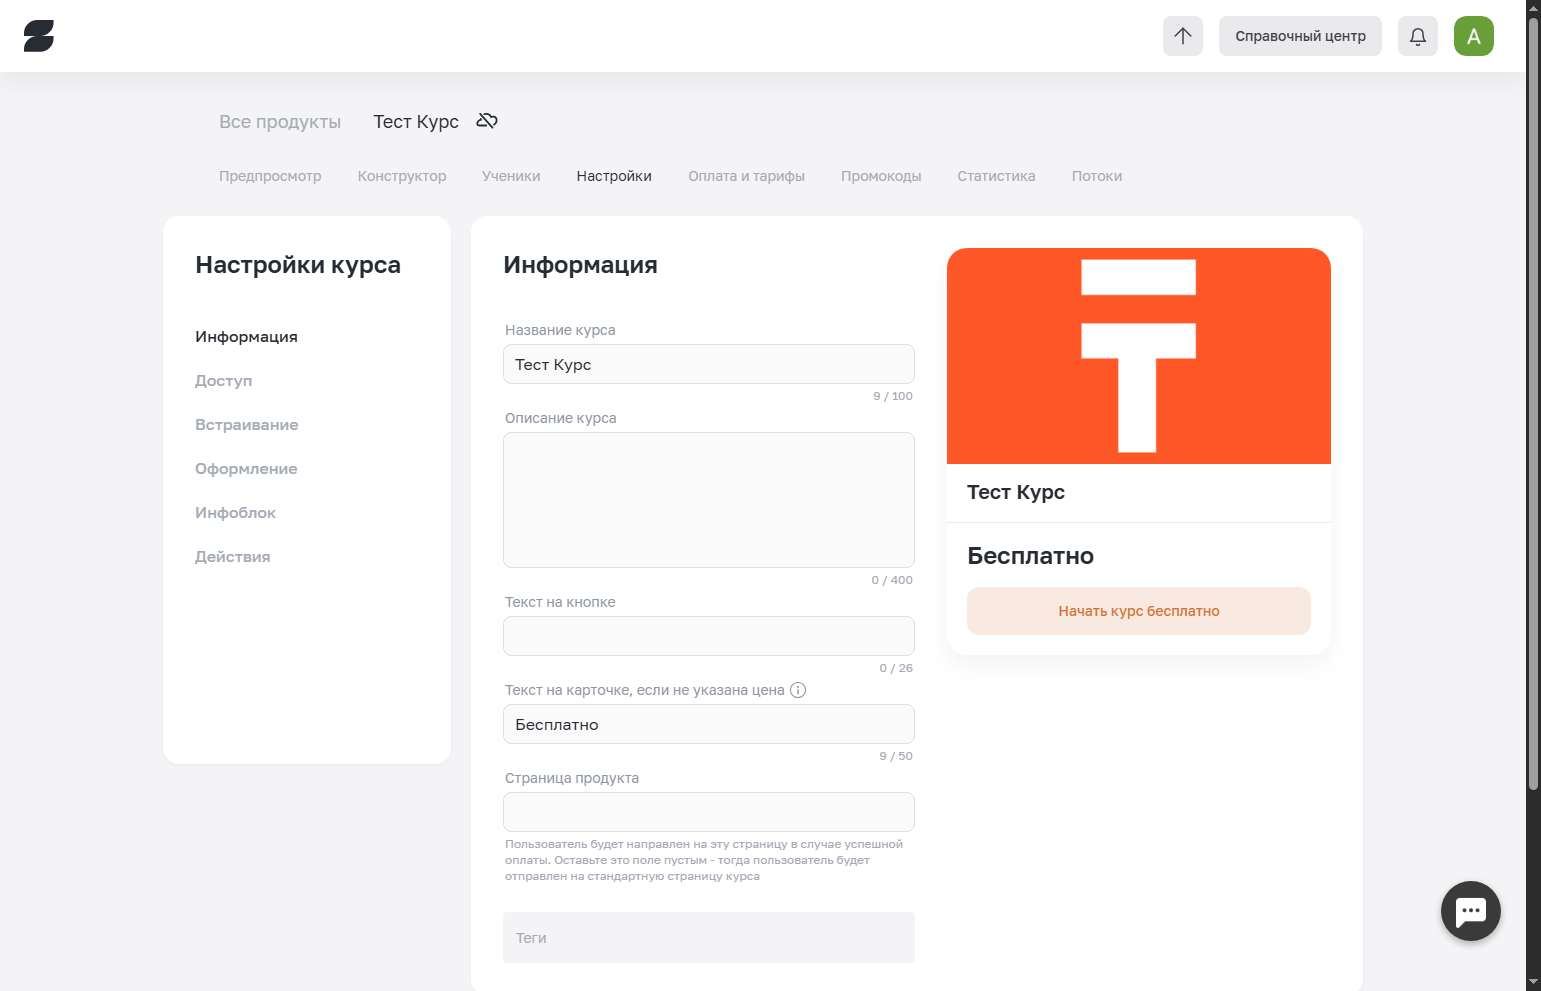Viewport: 1541px width, 991px height.
Task: Select the Настройки tab
Action: click(614, 176)
